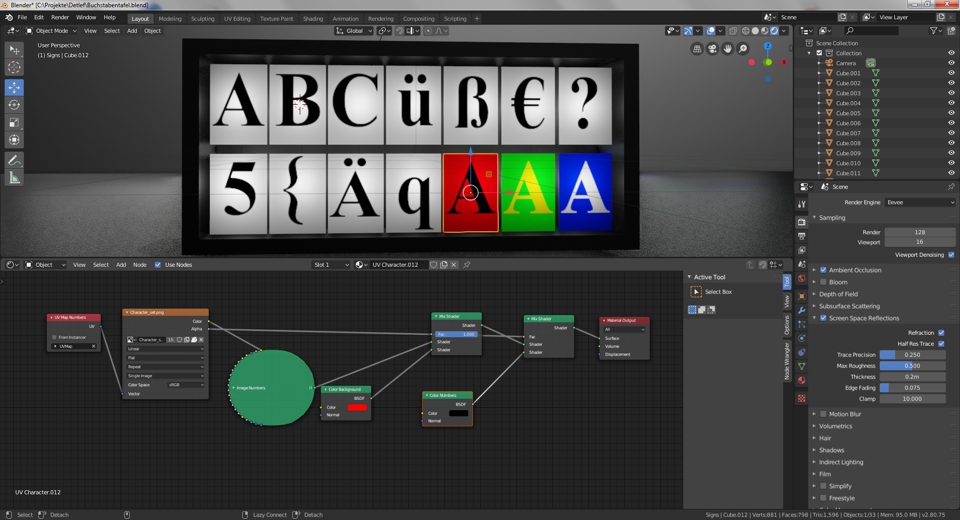Viewport: 960px width, 520px height.
Task: Click Add in the node editor header
Action: click(121, 265)
